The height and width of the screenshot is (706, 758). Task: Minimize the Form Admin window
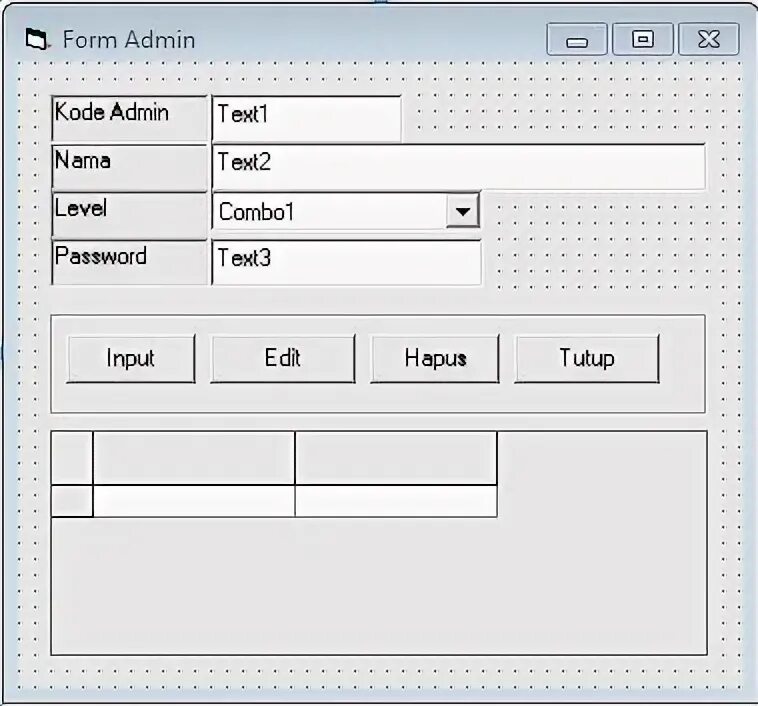coord(577,39)
